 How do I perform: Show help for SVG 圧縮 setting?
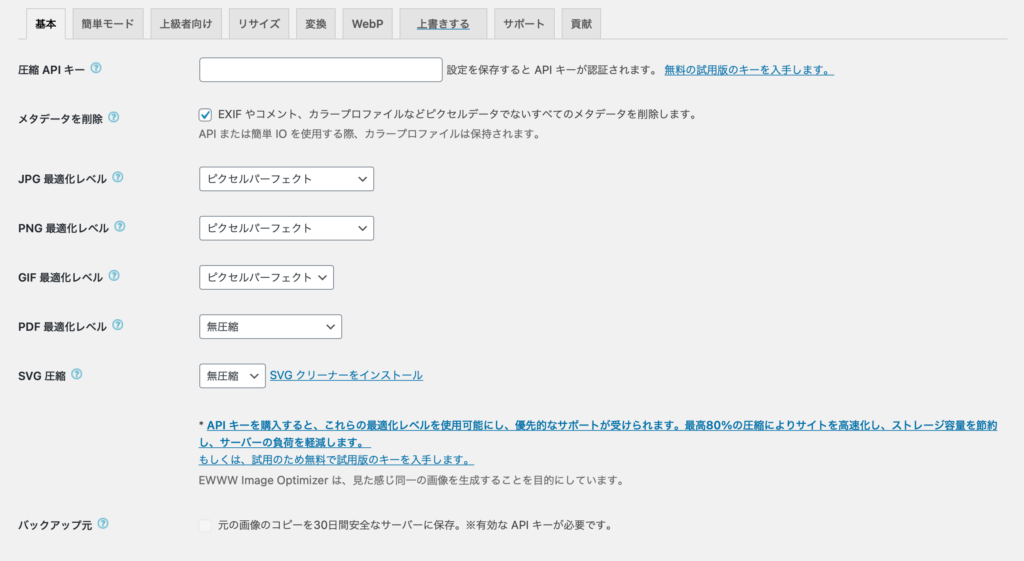77,374
